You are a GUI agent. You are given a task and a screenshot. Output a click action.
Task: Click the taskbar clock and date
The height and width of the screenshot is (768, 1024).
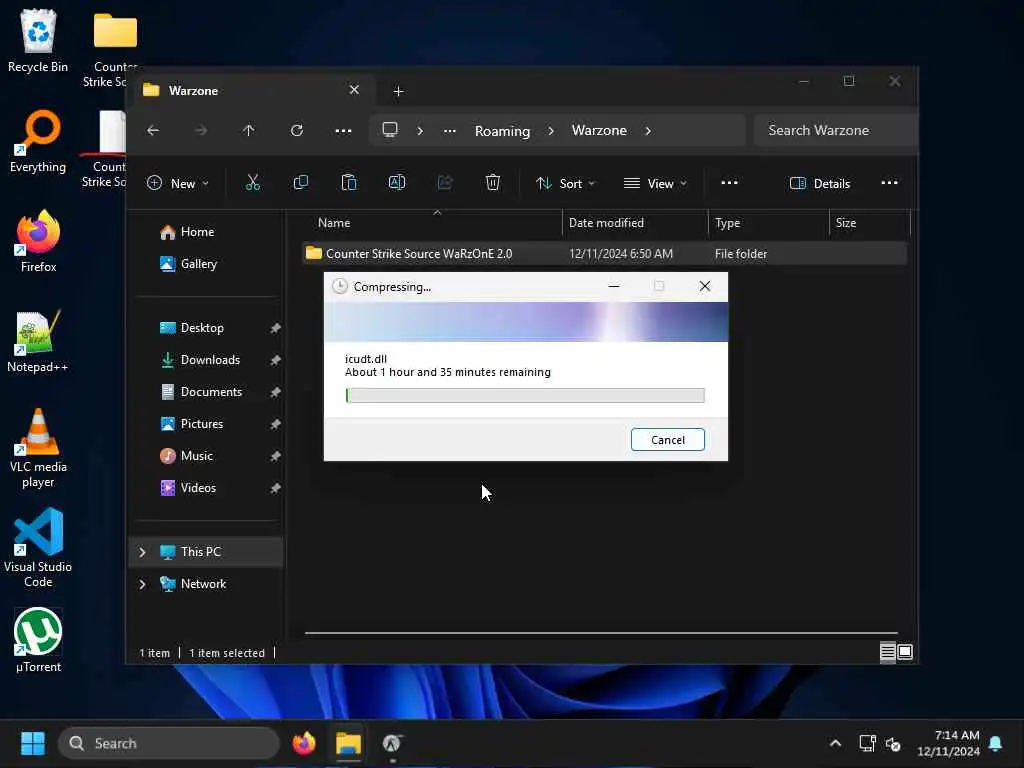[x=948, y=743]
